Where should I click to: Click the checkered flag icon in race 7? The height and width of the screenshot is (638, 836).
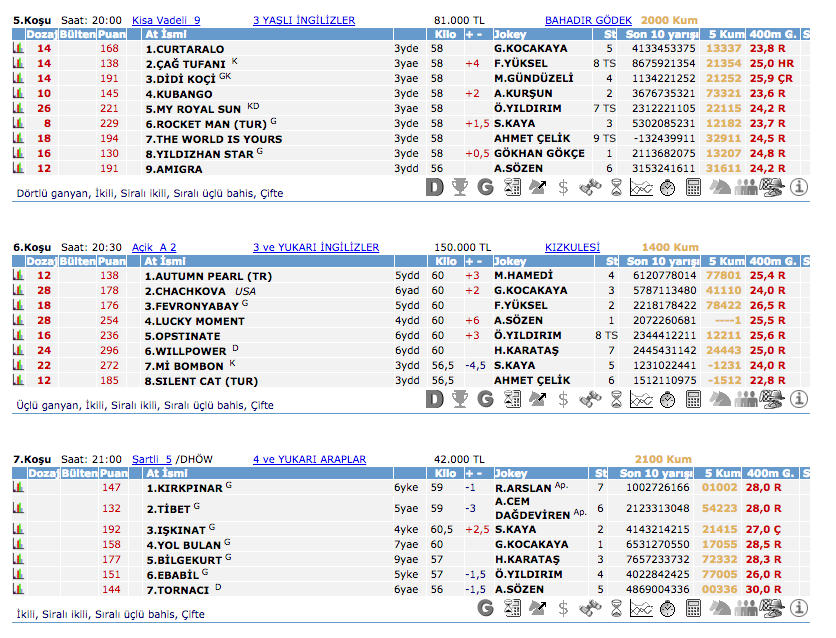772,607
